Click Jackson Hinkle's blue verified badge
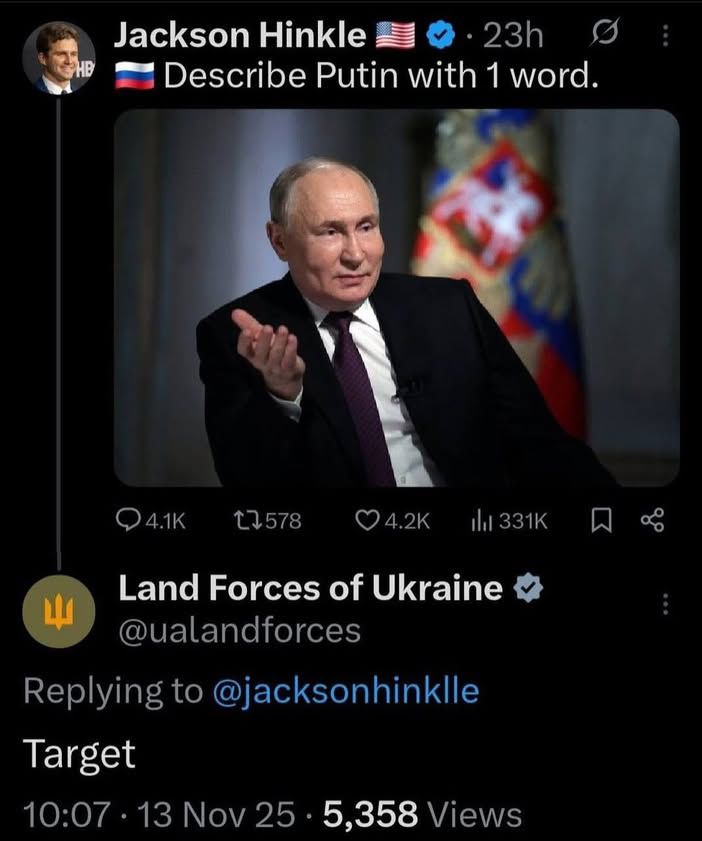This screenshot has height=841, width=702. [440, 35]
